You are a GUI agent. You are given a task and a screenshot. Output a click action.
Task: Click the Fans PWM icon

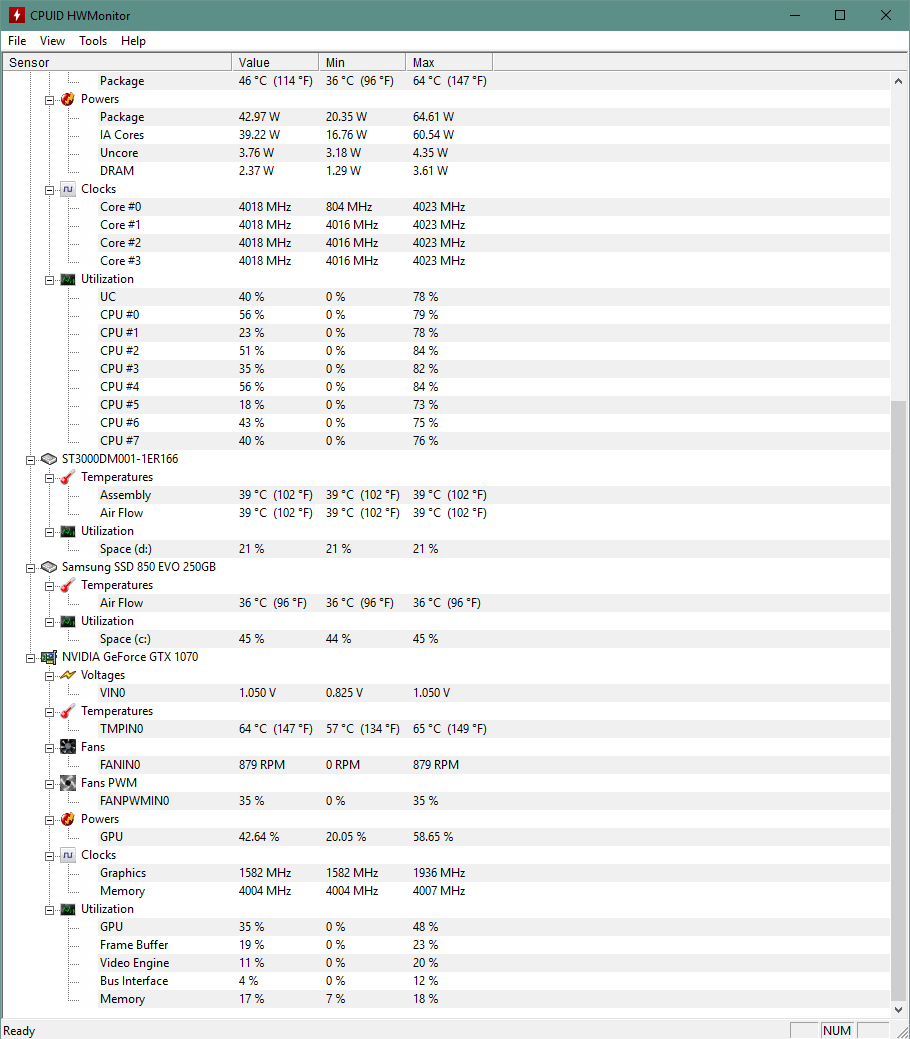click(68, 783)
